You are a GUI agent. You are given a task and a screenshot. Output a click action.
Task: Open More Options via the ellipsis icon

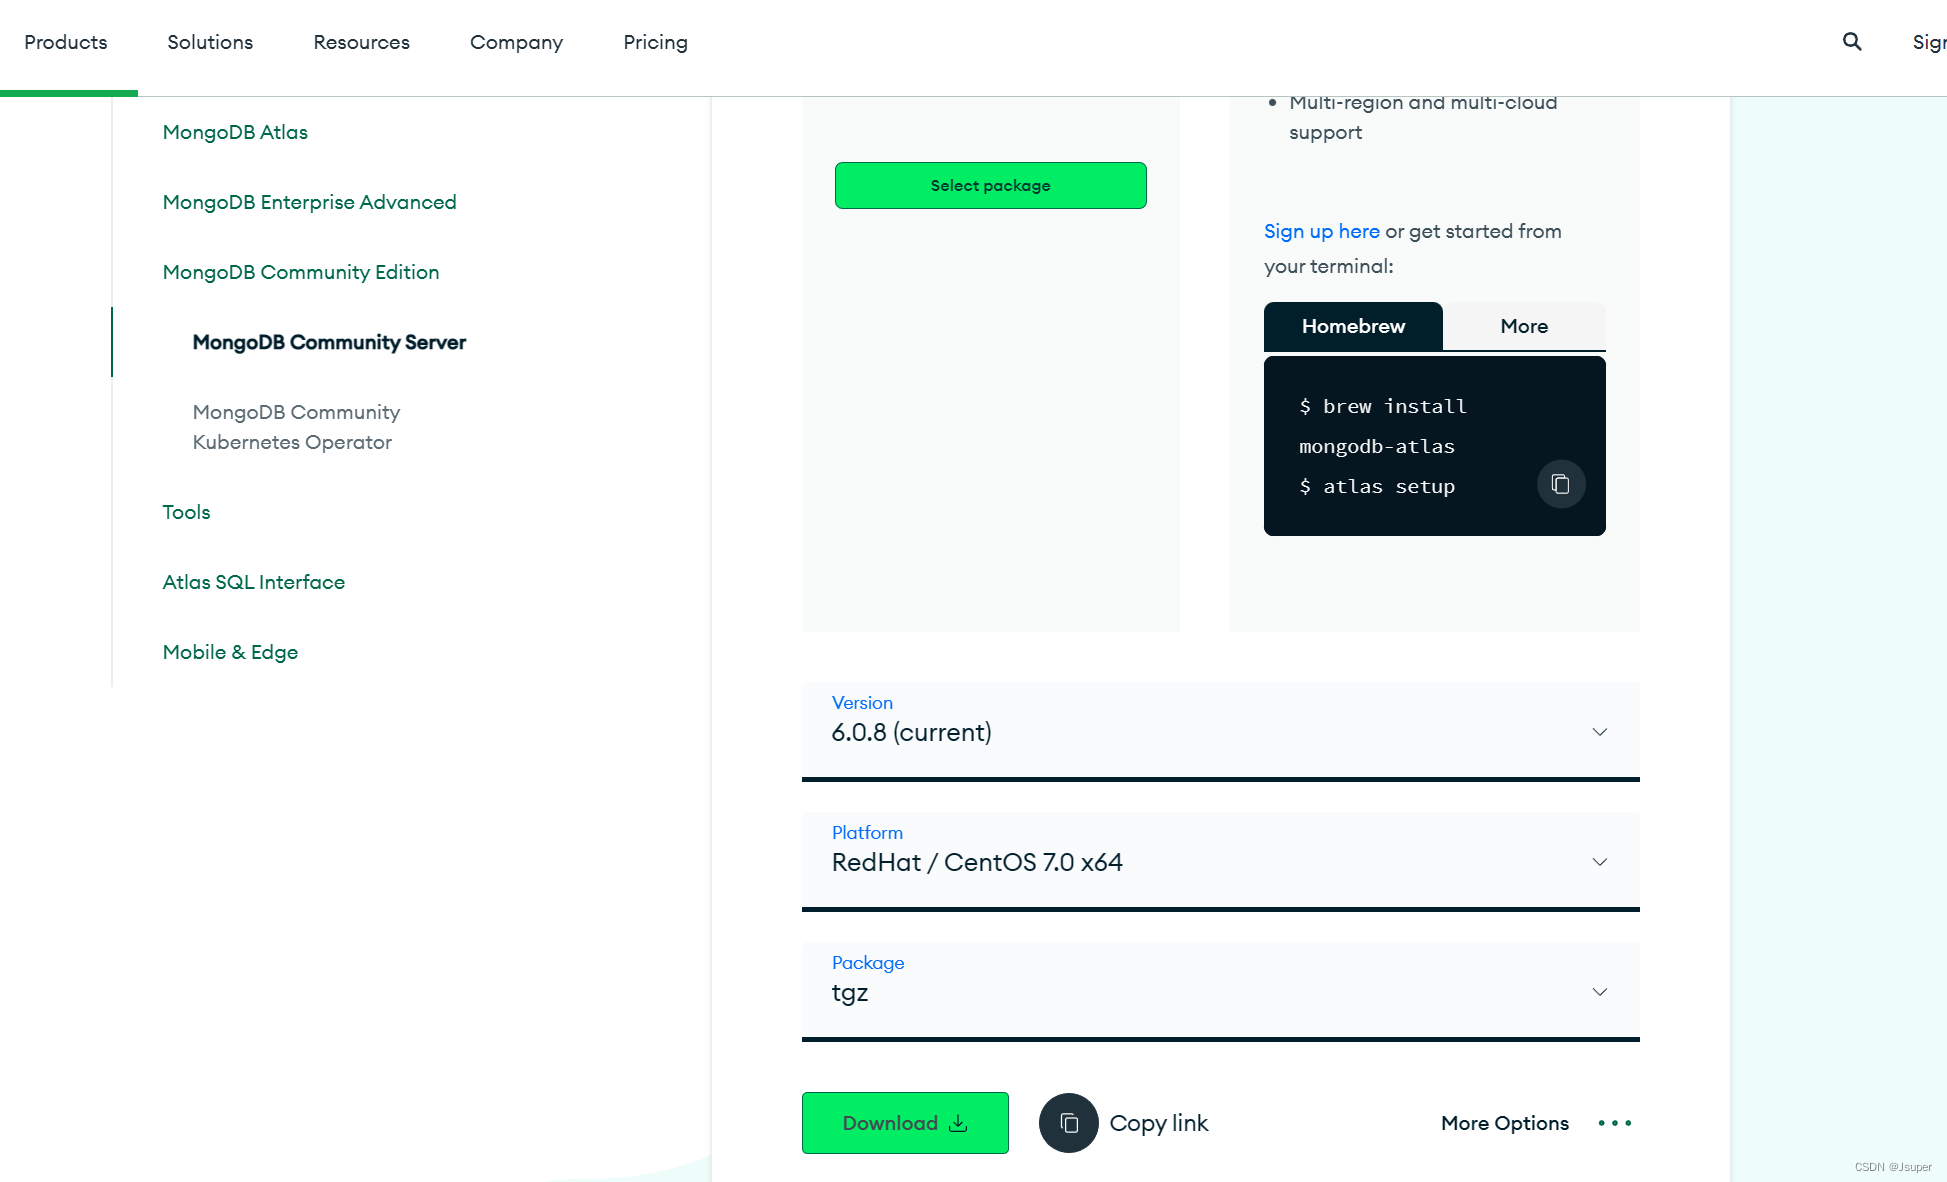tap(1613, 1123)
